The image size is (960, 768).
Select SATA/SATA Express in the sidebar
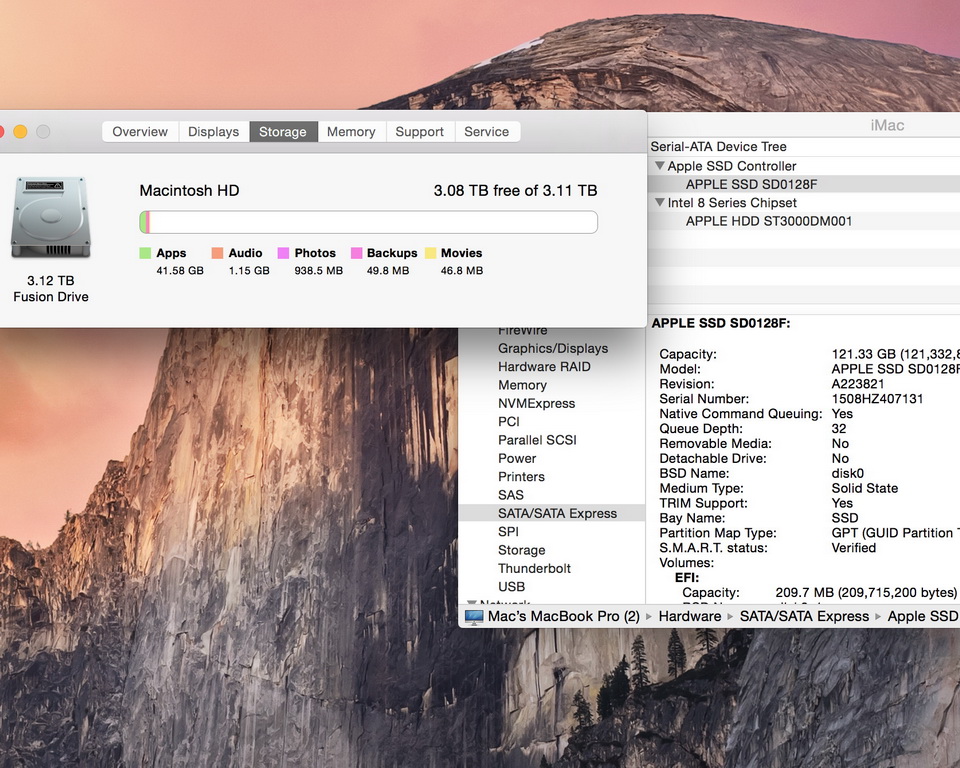[552, 513]
